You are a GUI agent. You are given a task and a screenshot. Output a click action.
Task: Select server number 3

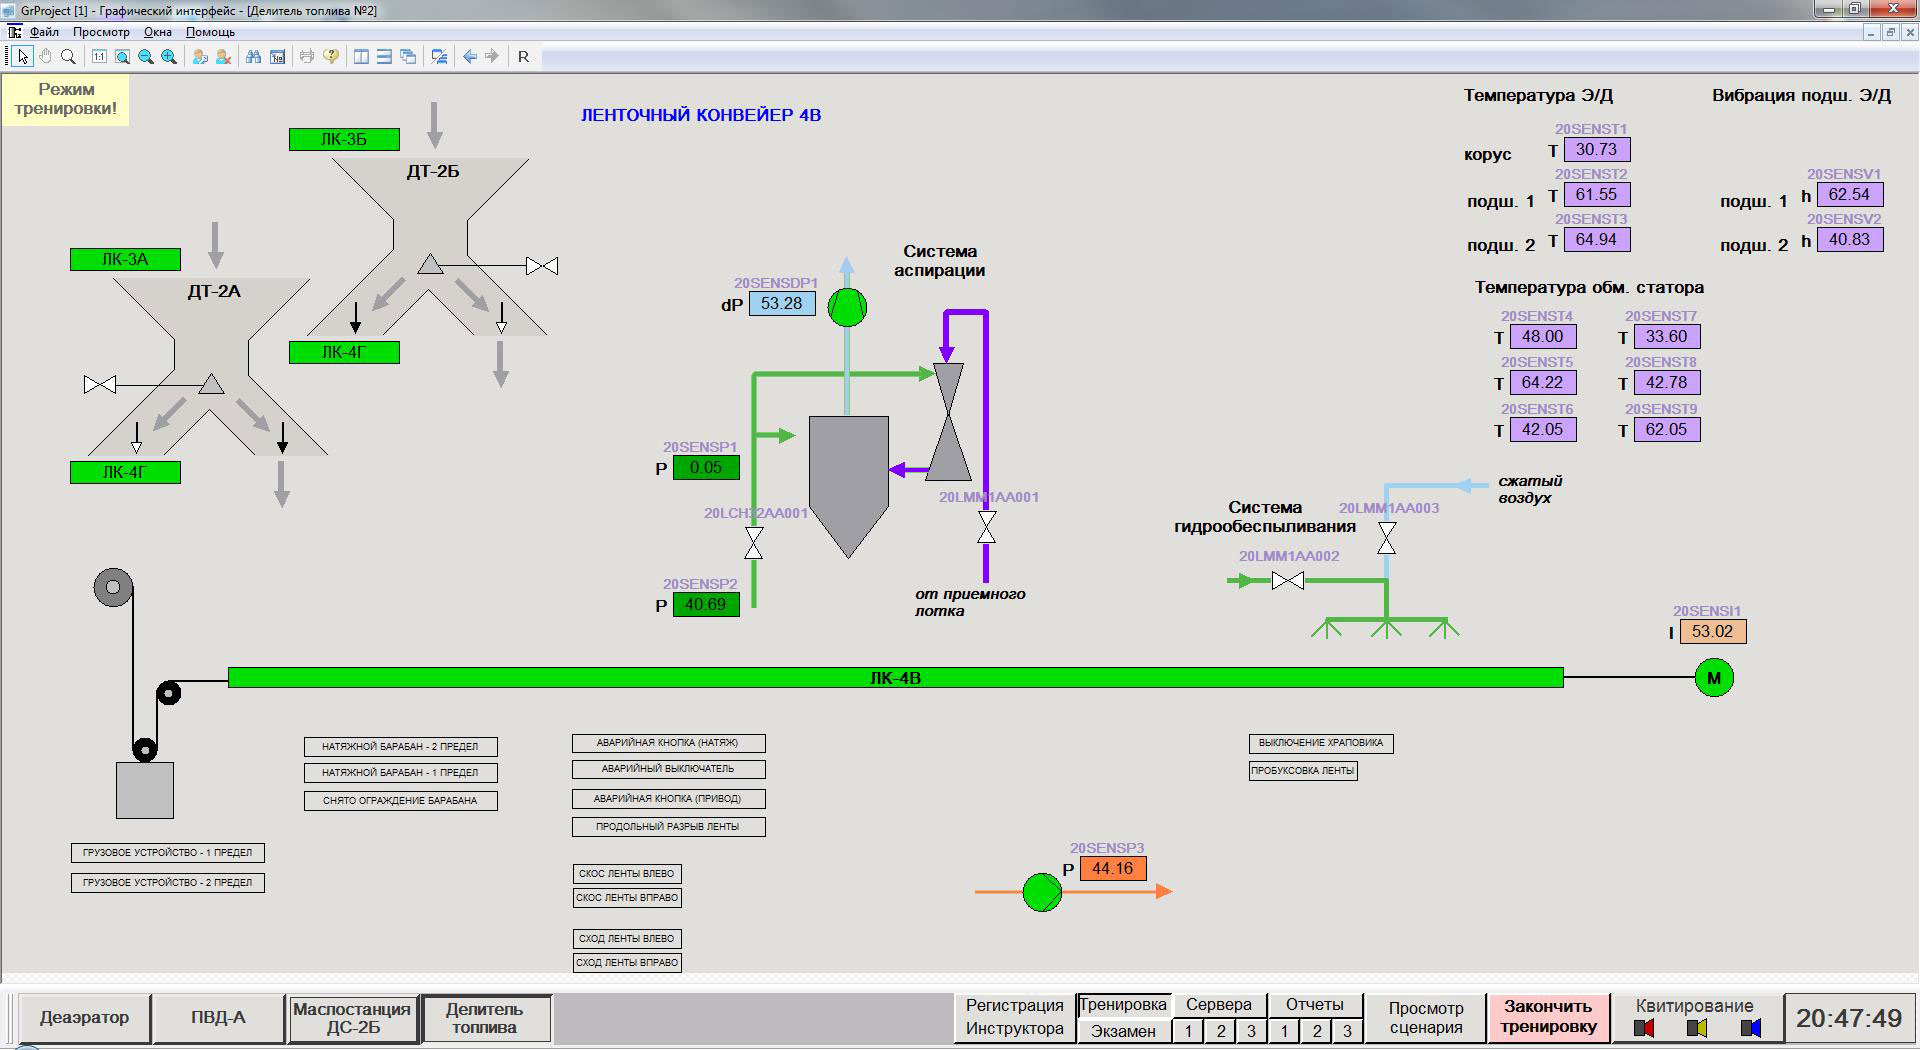pyautogui.click(x=1251, y=1031)
